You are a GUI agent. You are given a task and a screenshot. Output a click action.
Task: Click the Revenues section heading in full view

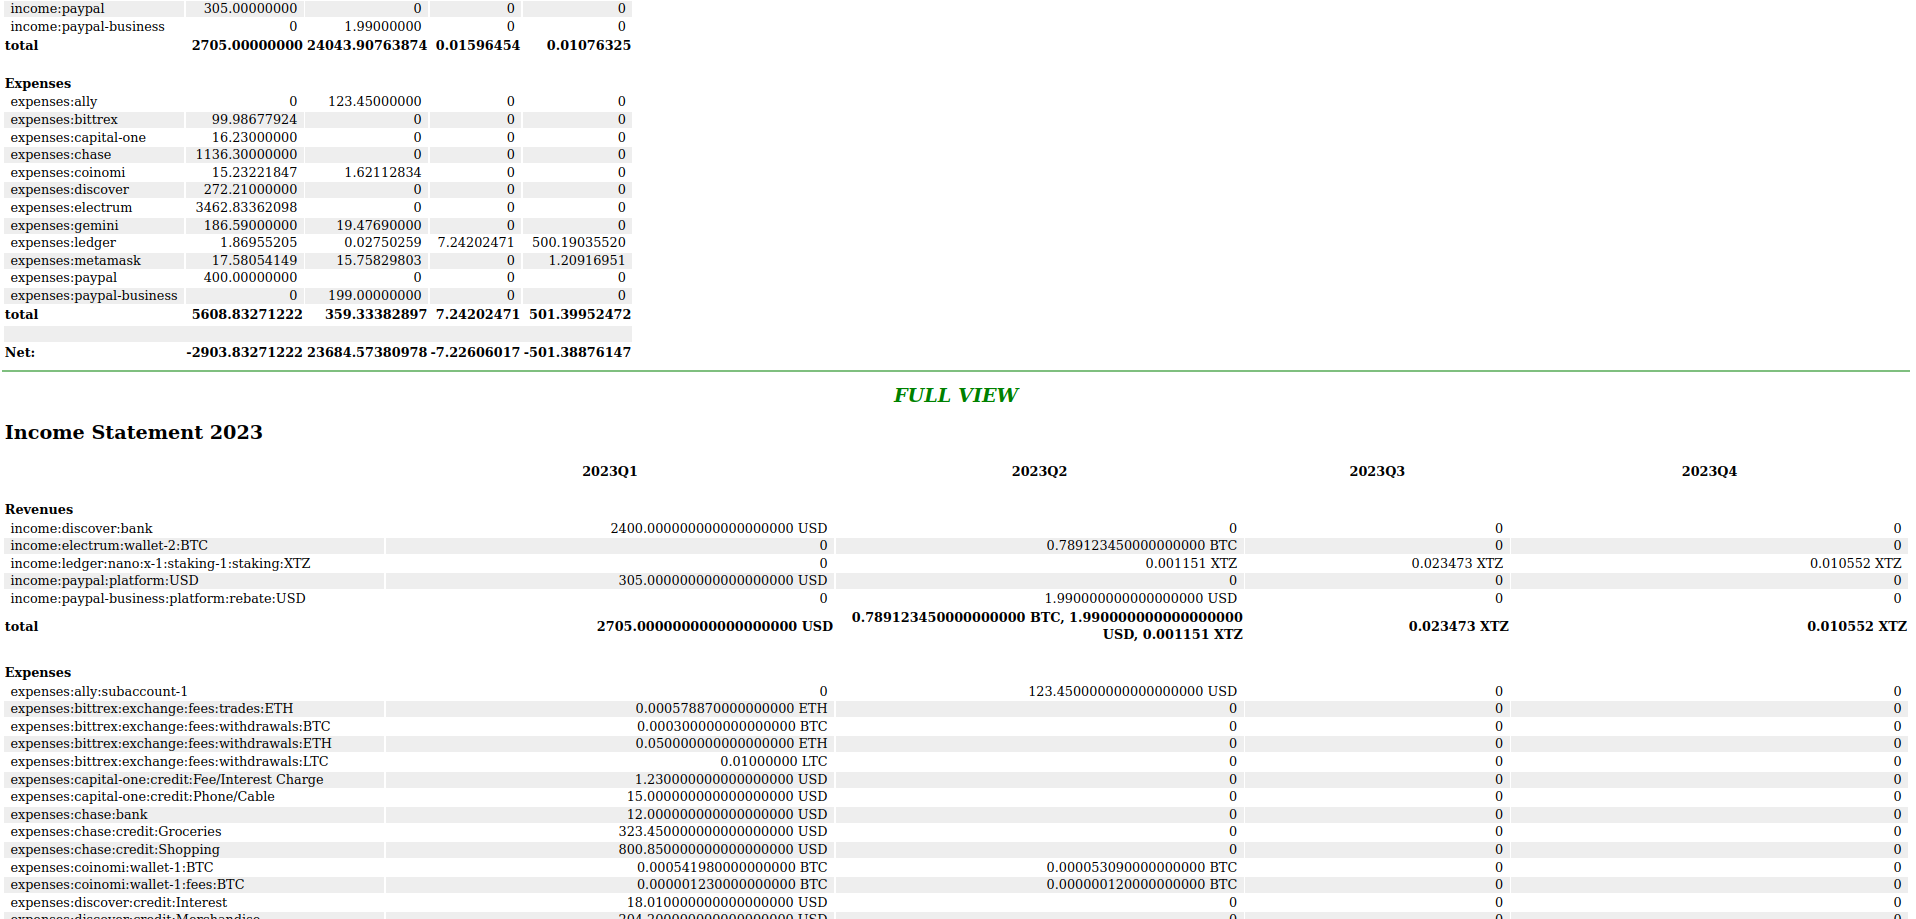pos(39,509)
